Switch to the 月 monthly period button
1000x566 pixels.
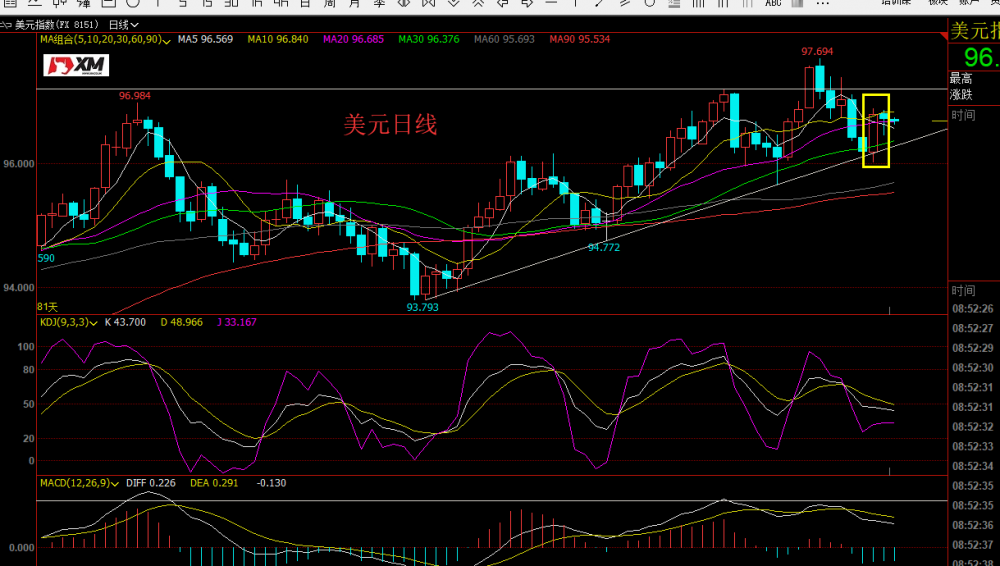click(x=355, y=3)
